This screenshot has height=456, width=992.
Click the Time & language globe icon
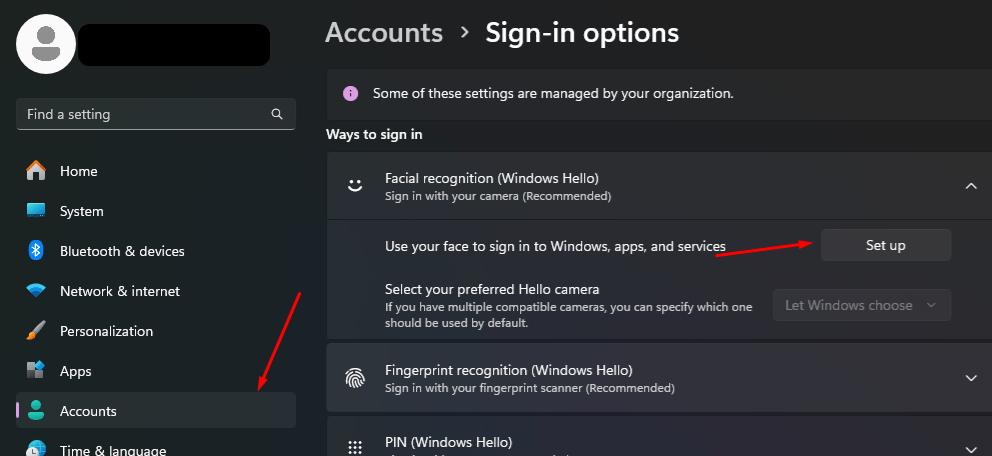(x=36, y=449)
